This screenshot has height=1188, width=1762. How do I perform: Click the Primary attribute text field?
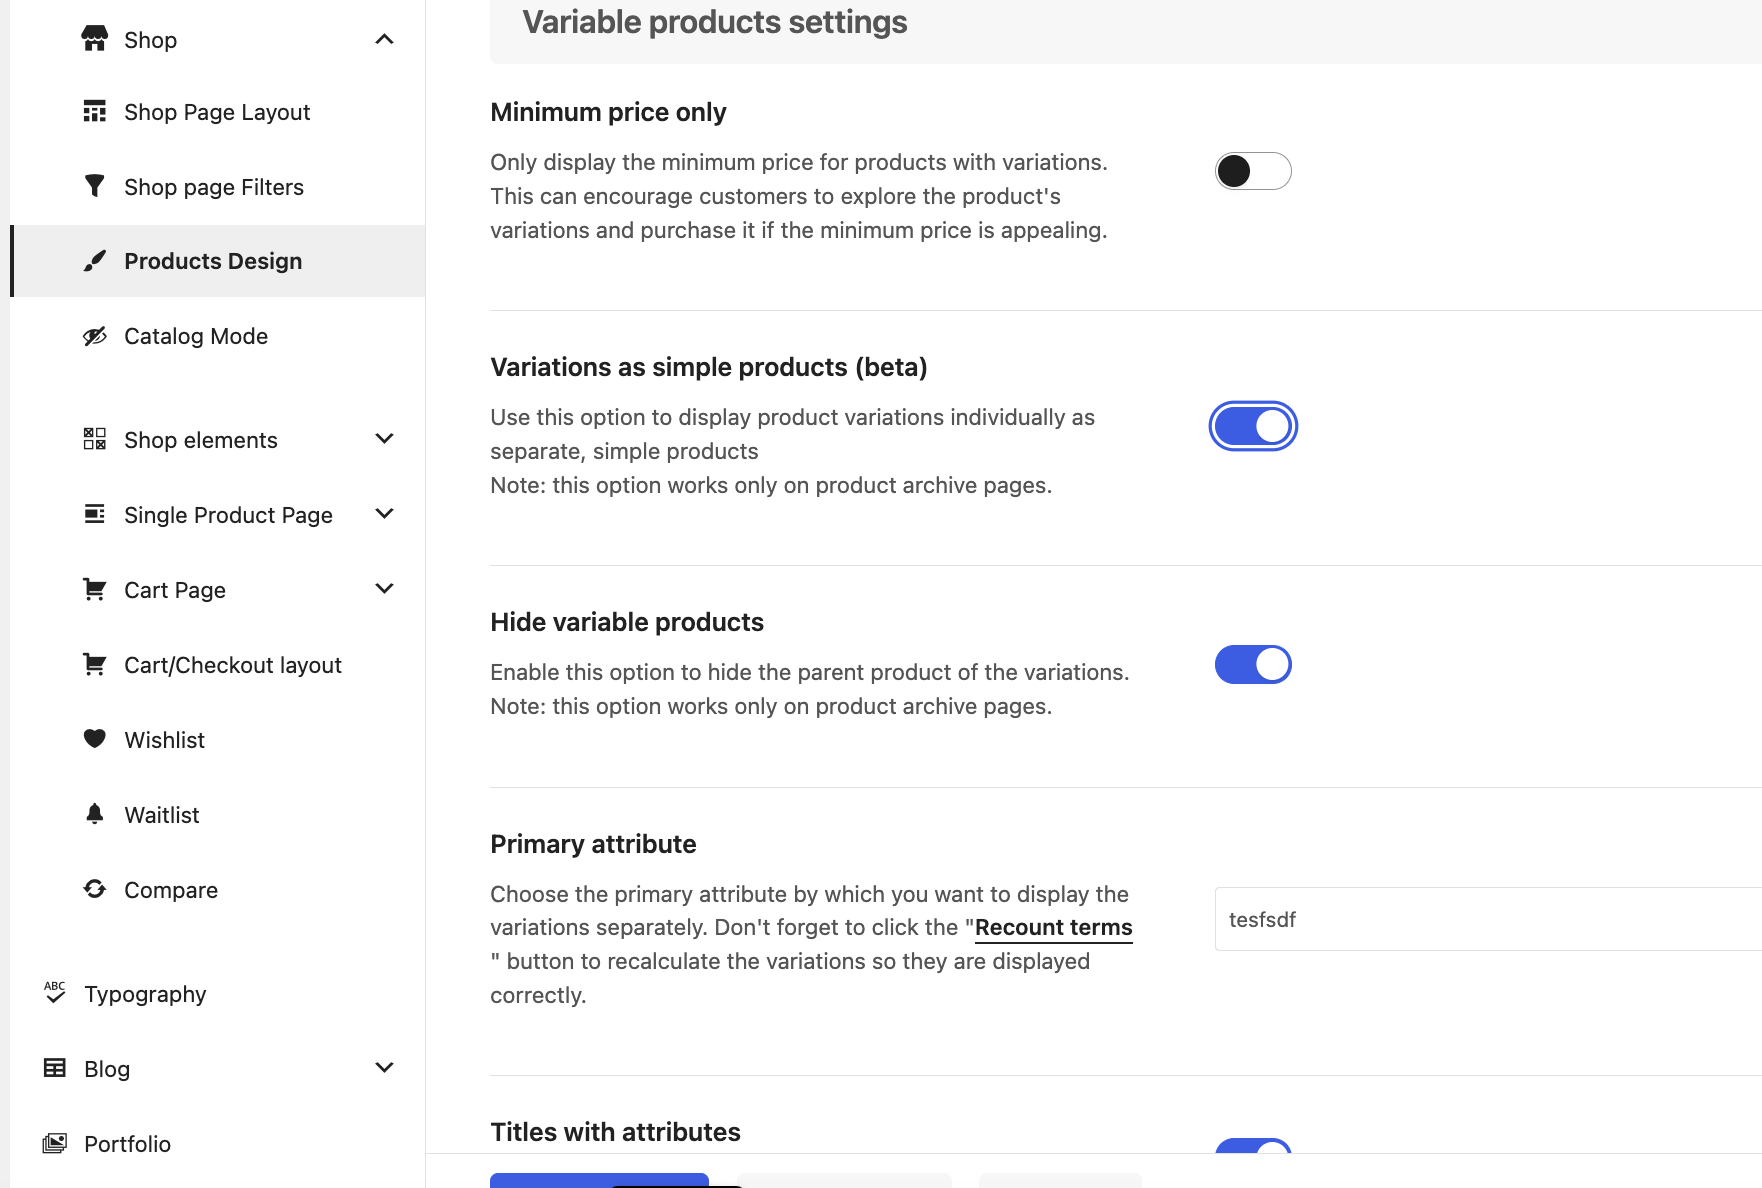1488,919
